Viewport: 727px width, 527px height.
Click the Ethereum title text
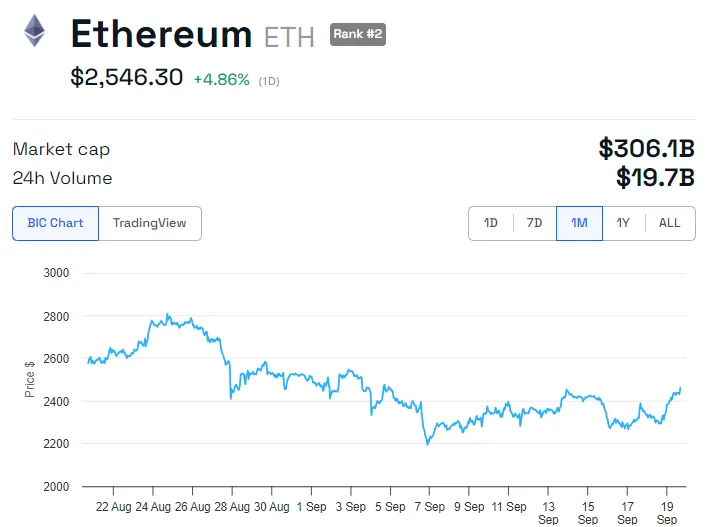(161, 34)
